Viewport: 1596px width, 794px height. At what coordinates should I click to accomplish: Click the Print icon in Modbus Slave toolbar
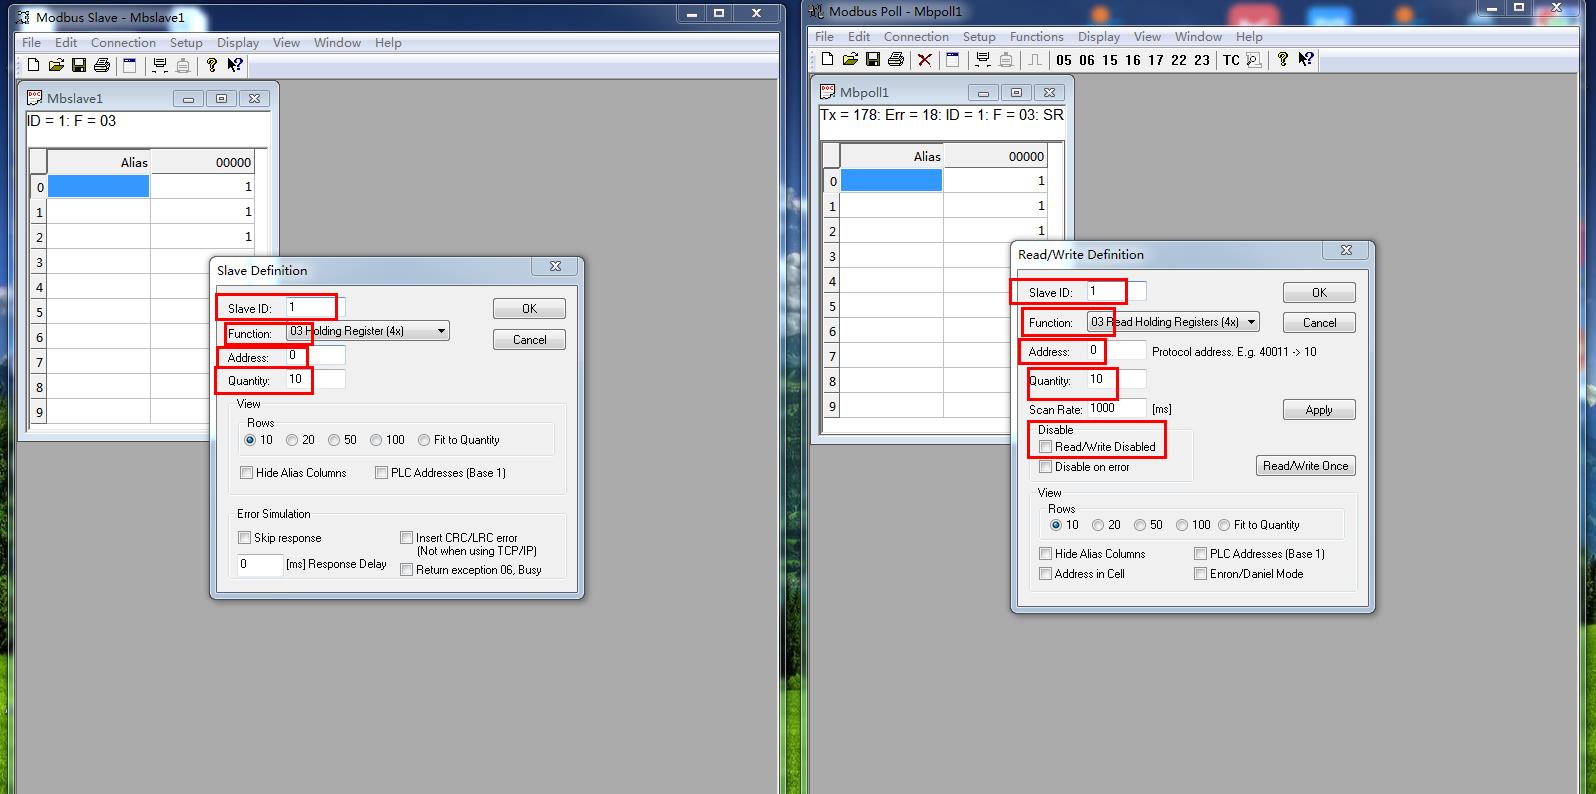coord(102,65)
